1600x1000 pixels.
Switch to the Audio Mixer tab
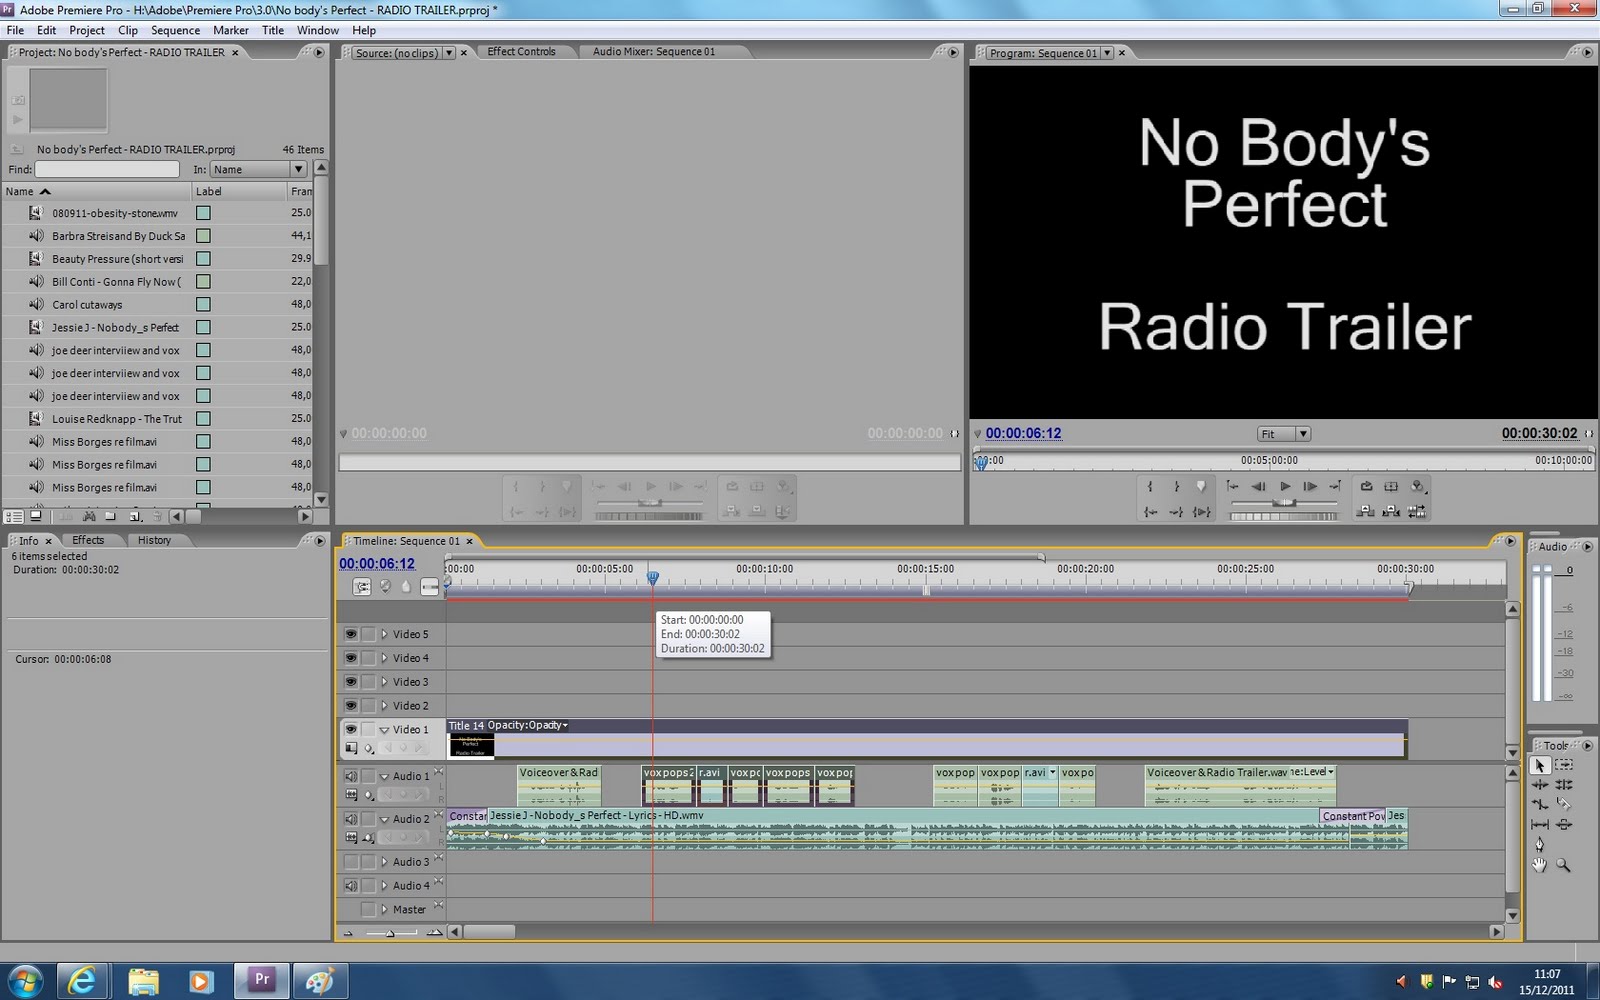pyautogui.click(x=654, y=52)
